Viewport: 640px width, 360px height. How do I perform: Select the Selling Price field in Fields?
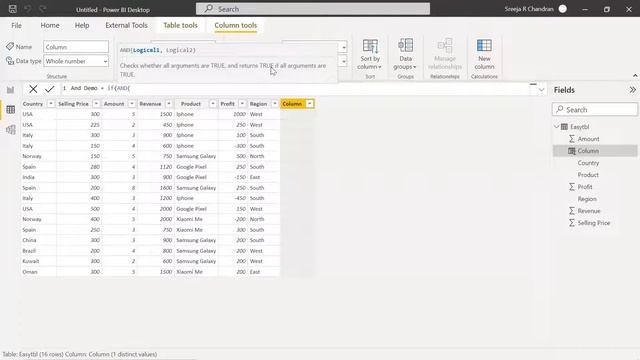coord(594,223)
